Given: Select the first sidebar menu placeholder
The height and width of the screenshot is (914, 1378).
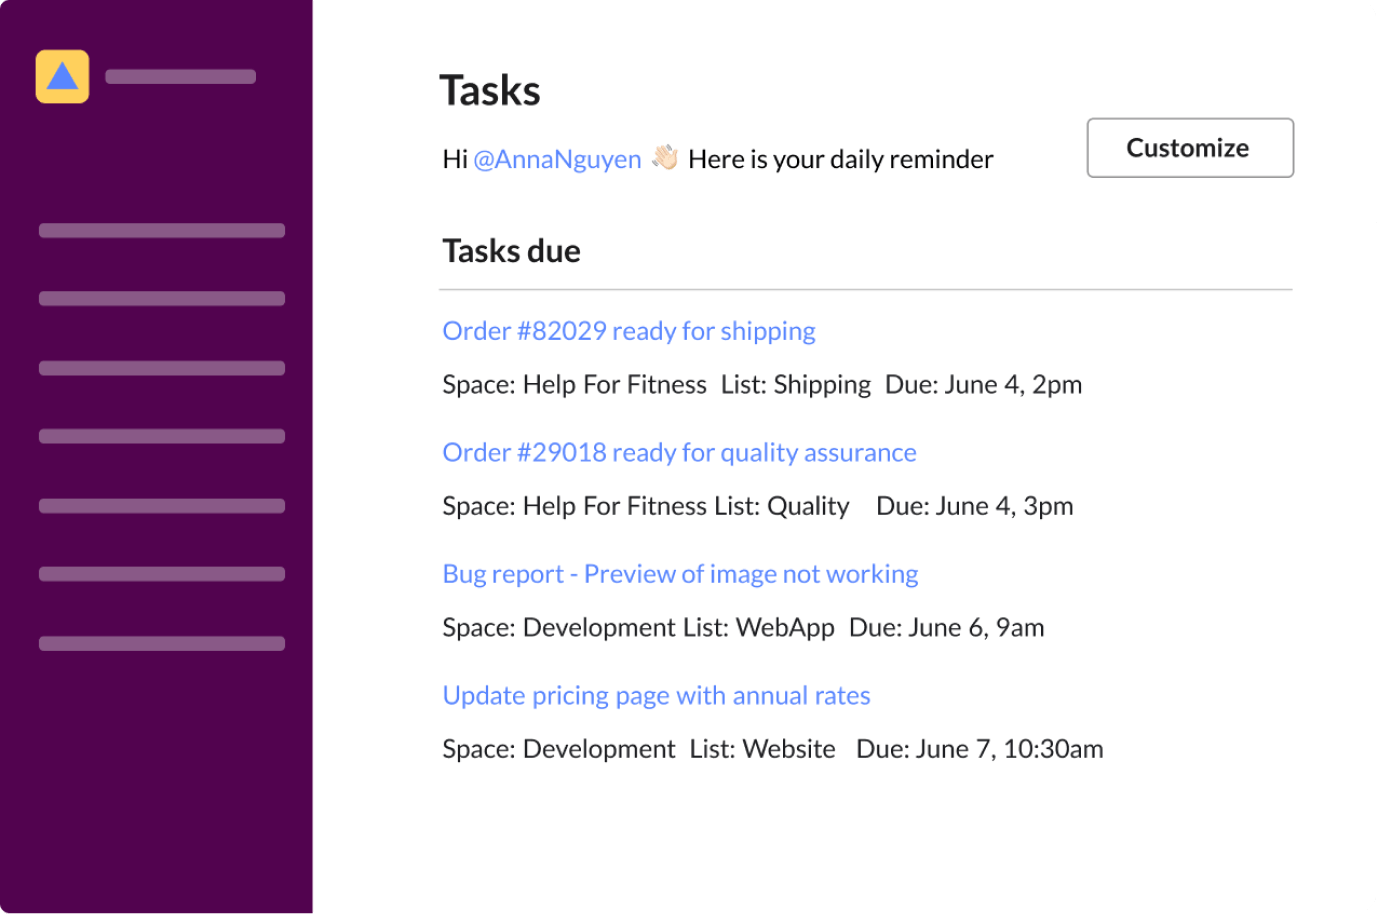Looking at the screenshot, I should (x=162, y=231).
